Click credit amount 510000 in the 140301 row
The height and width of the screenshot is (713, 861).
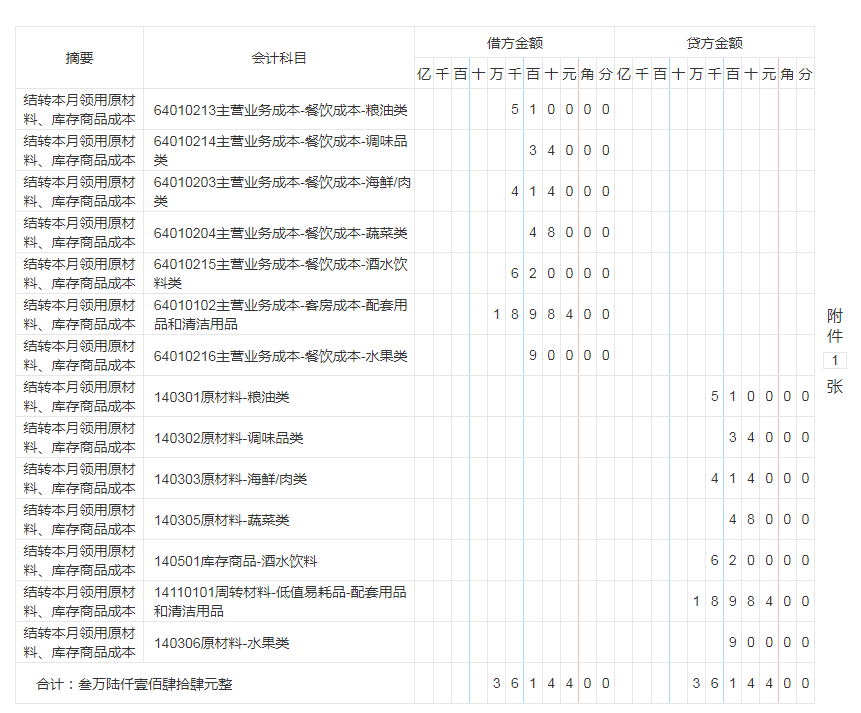pos(760,396)
